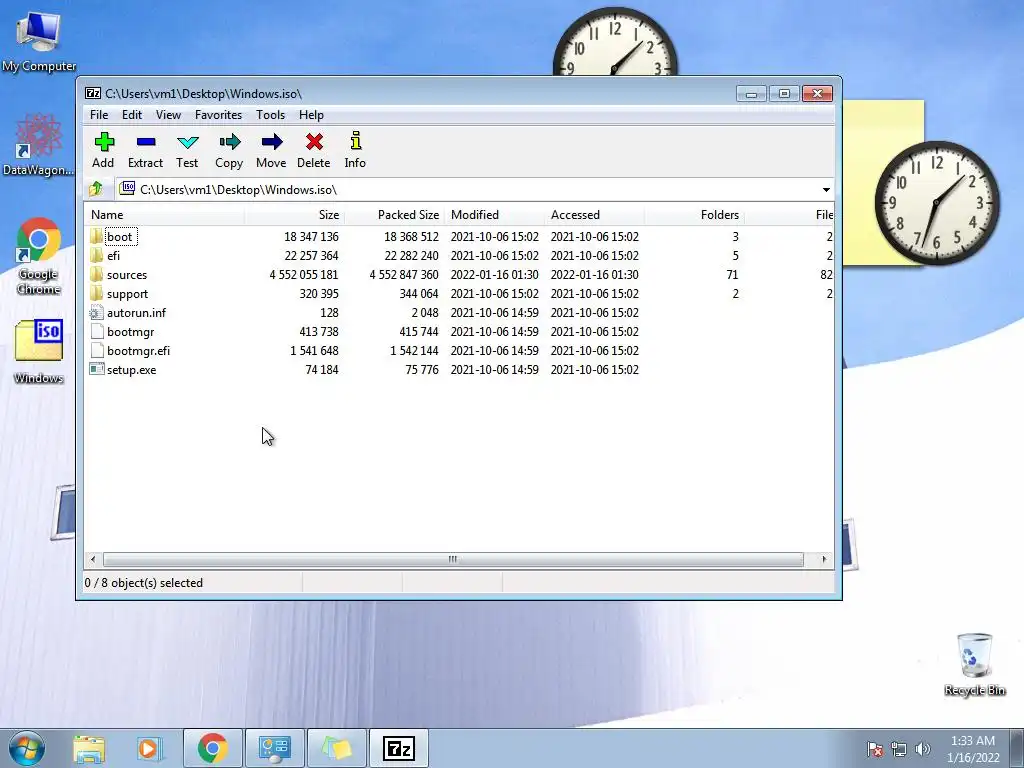The height and width of the screenshot is (768, 1024).
Task: Switch to 7-Zip taskbar button
Action: (399, 748)
